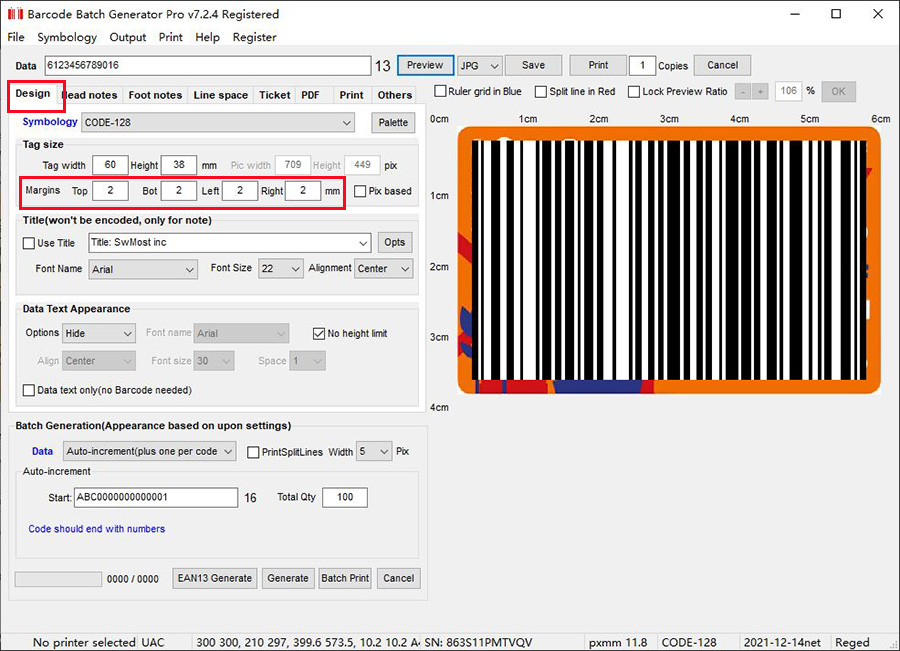Screen dimensions: 900x651
Task: Open the title Font Name Arial dropdown
Action: 143,269
